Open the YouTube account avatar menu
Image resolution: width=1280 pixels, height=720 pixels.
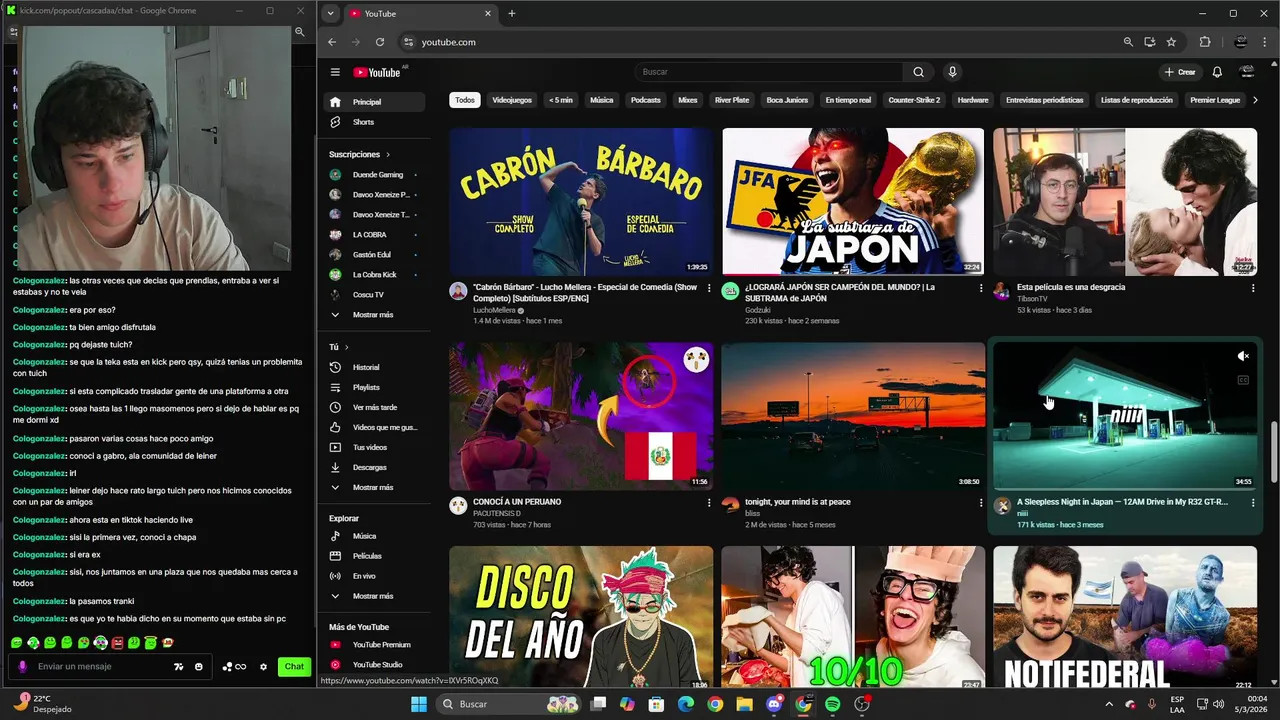tap(1247, 72)
